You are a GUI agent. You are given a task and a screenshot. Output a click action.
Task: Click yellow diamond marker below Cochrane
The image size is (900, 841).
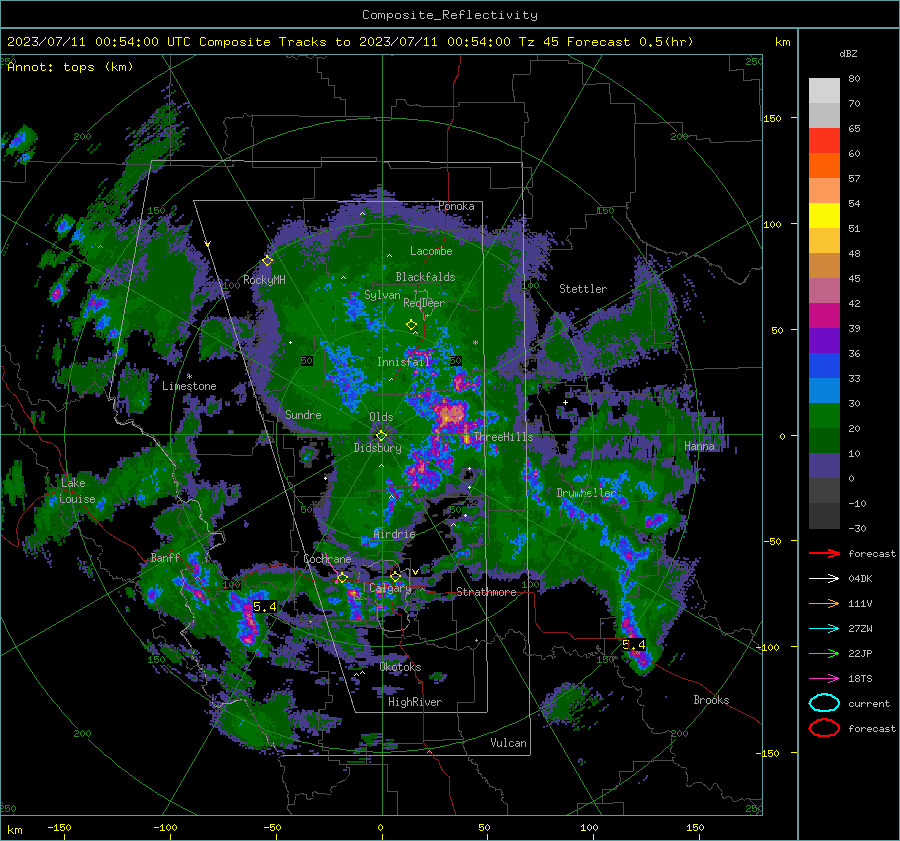click(x=343, y=578)
